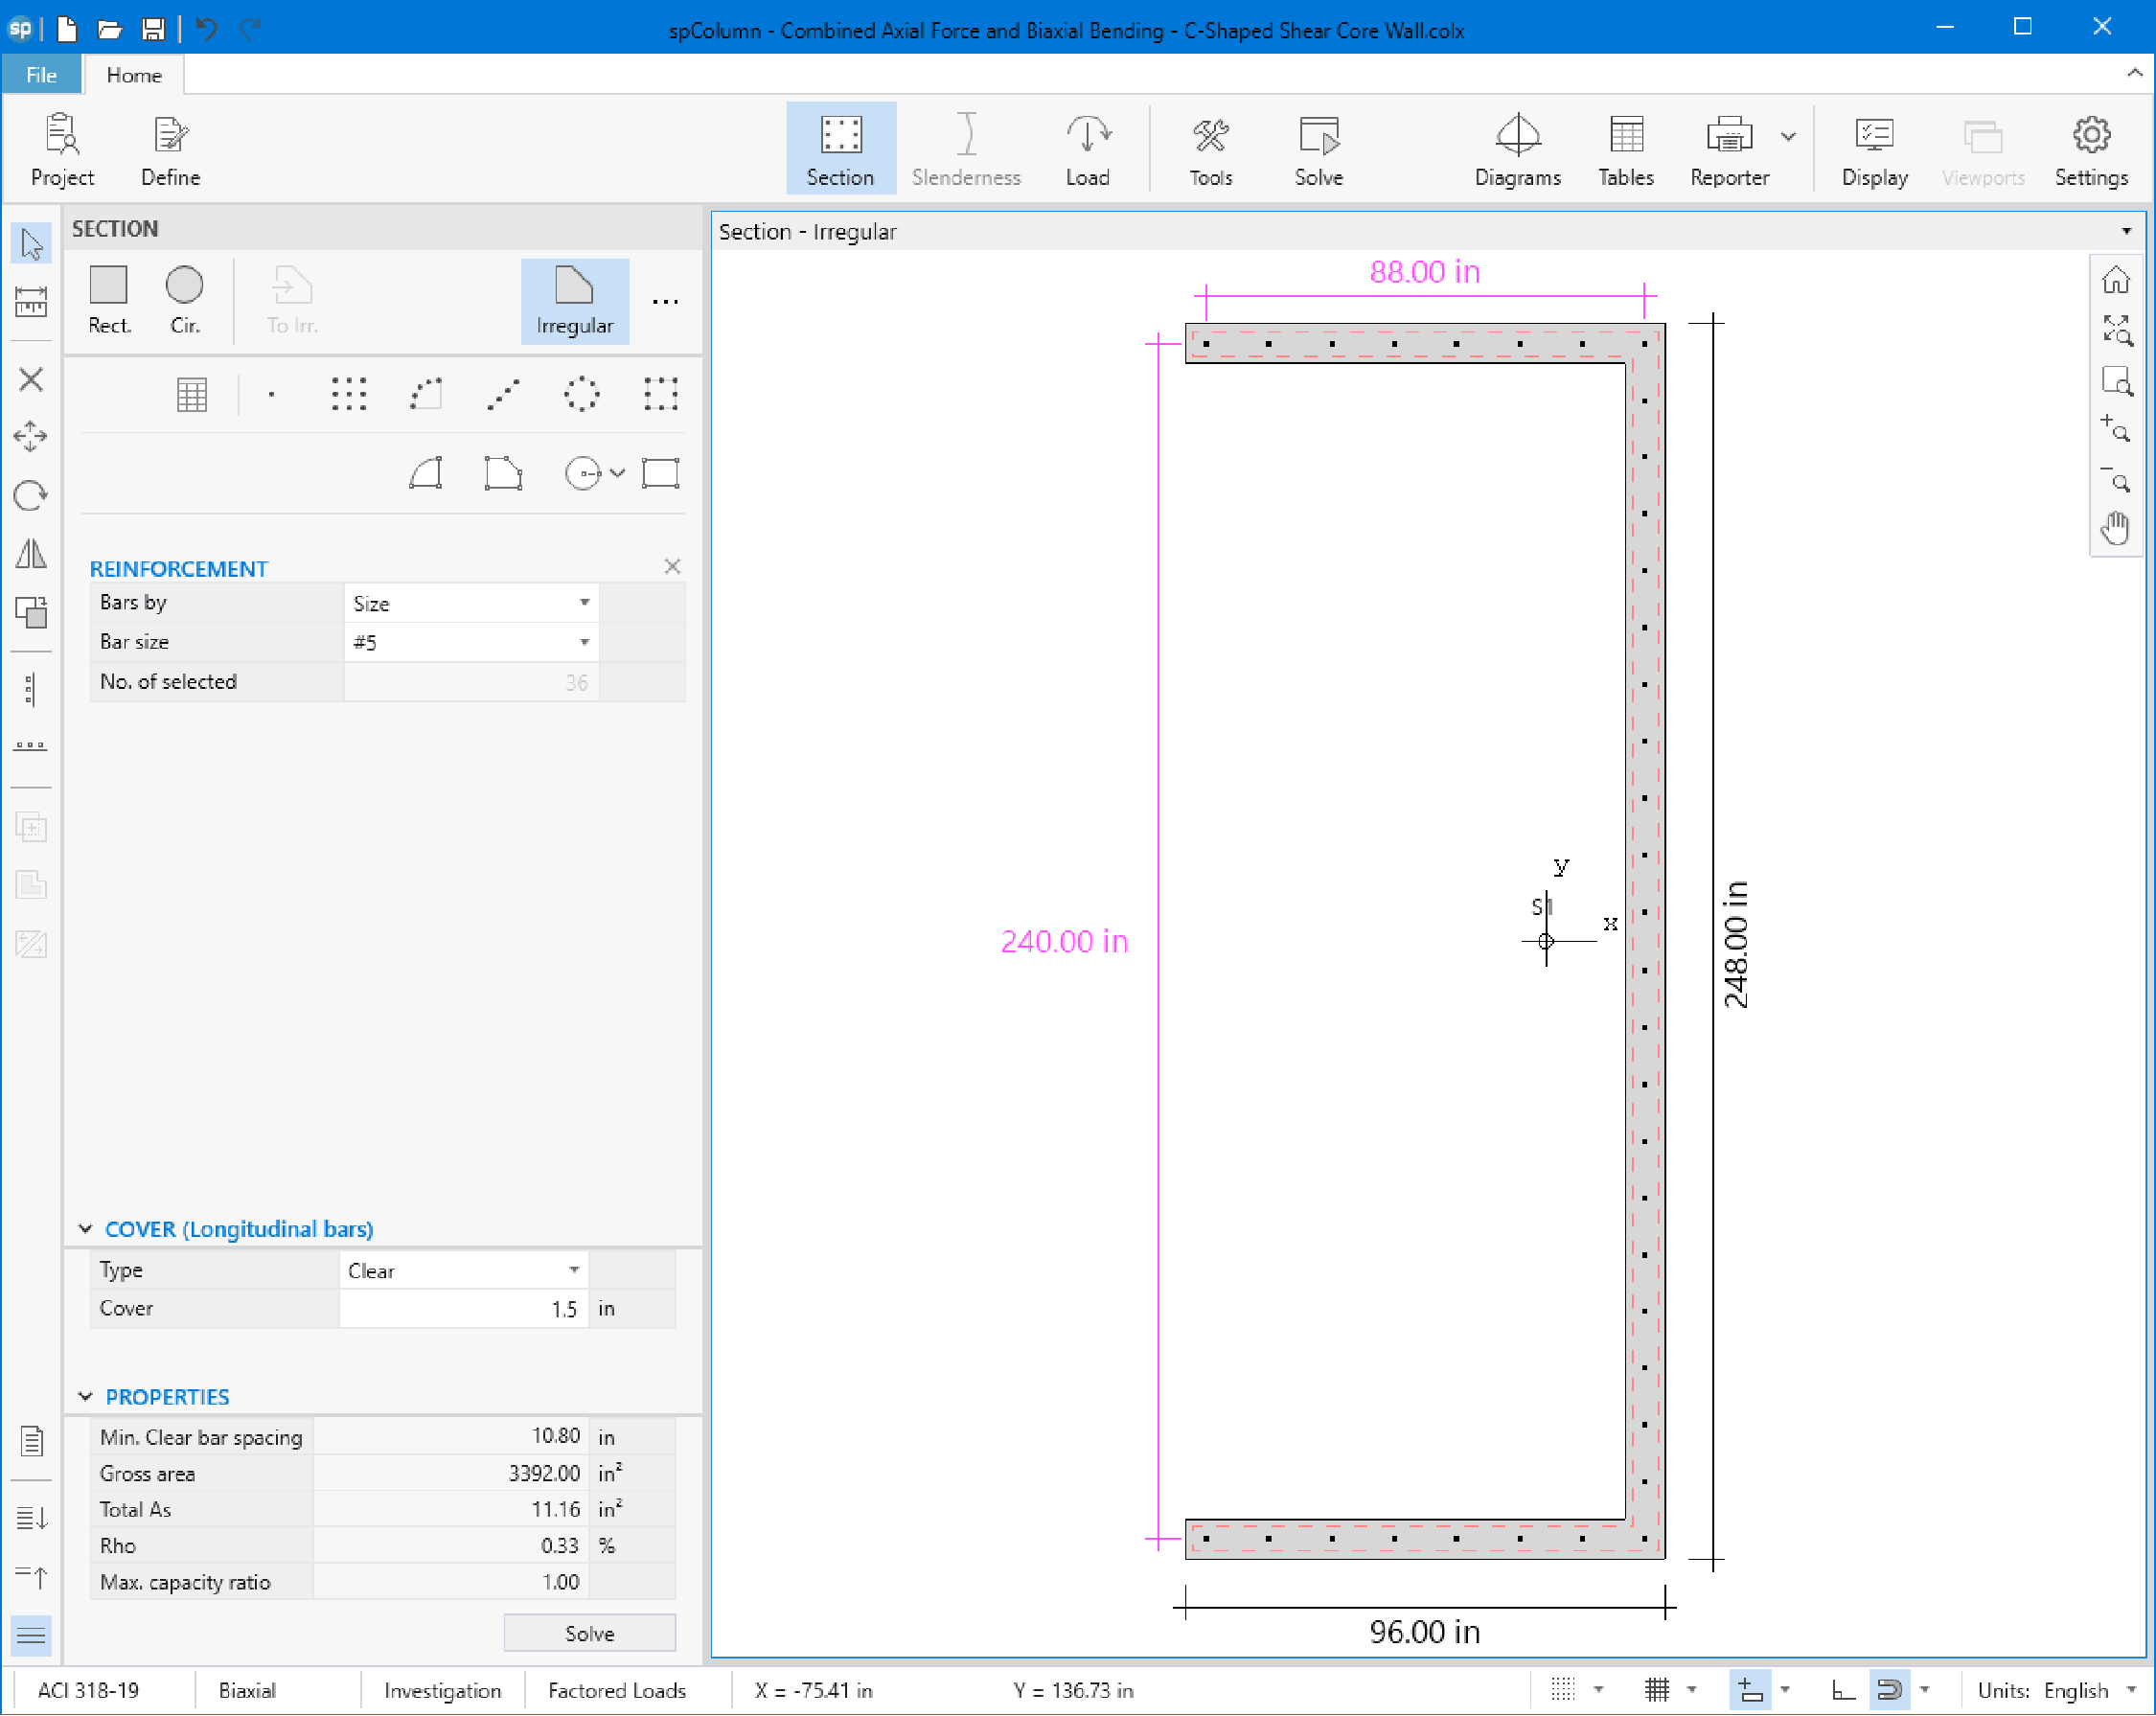Toggle the section outline icon in status bar
This screenshot has width=2156, height=1716.
[x=1889, y=1690]
